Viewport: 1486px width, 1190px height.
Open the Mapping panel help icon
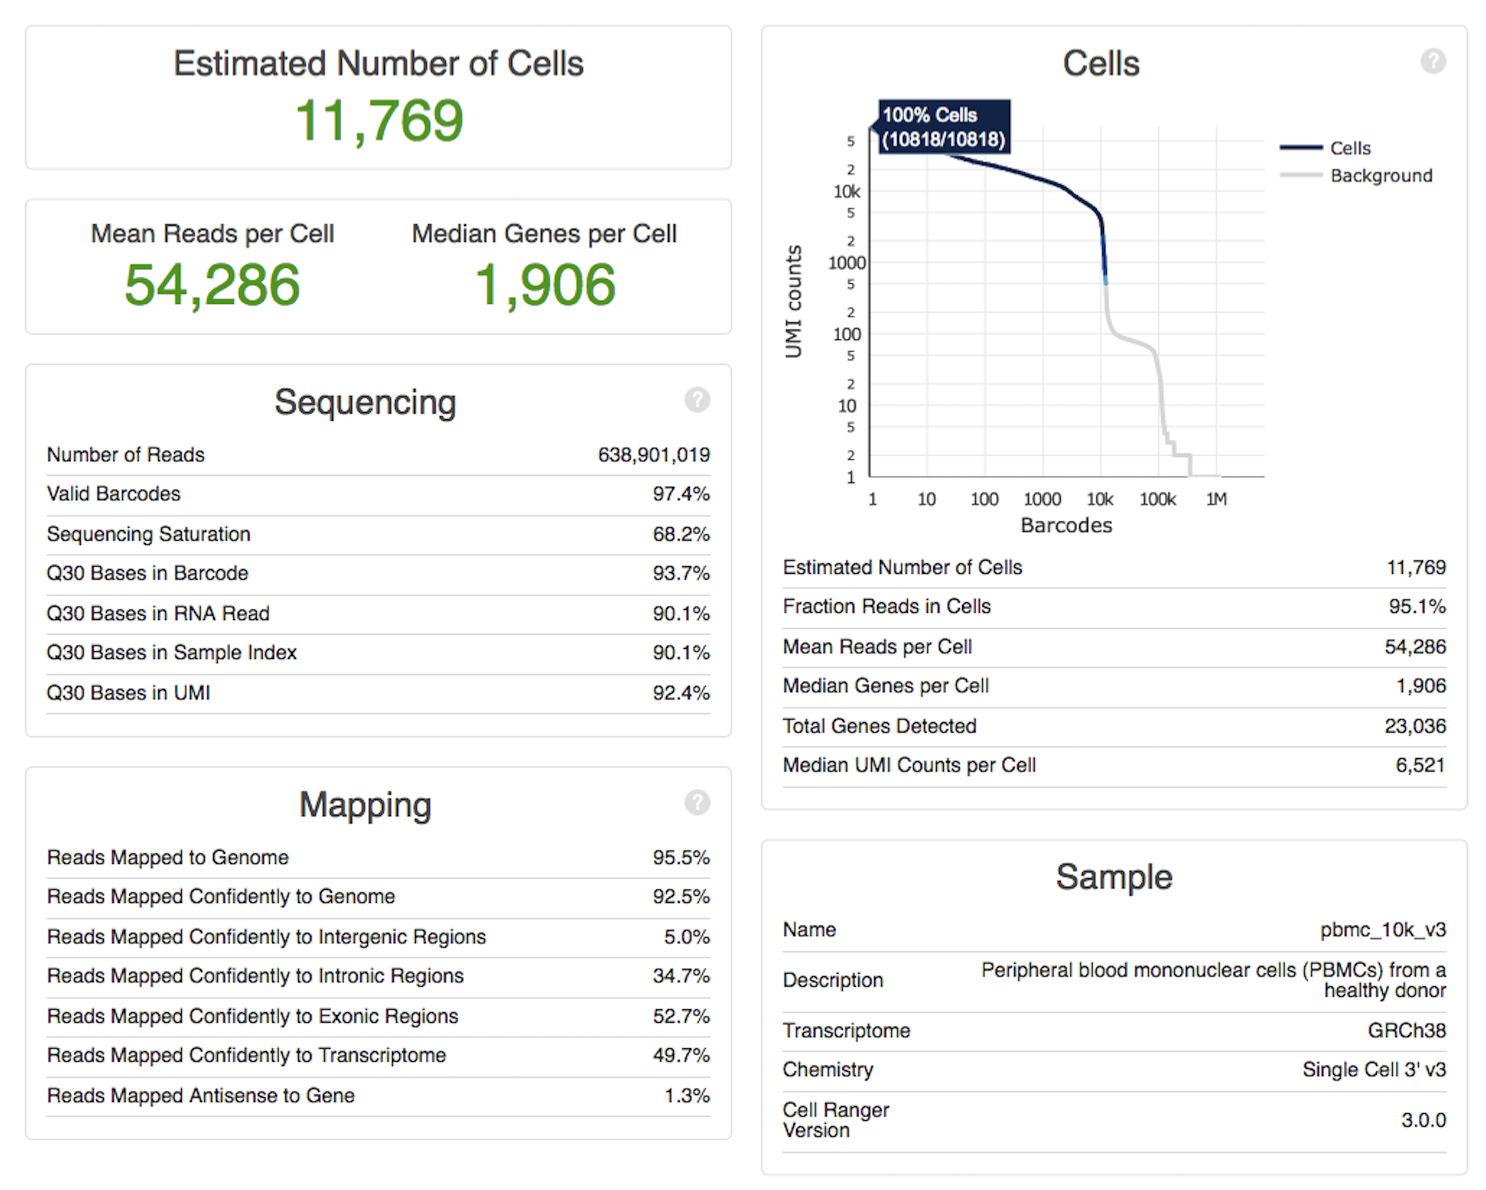click(x=697, y=802)
